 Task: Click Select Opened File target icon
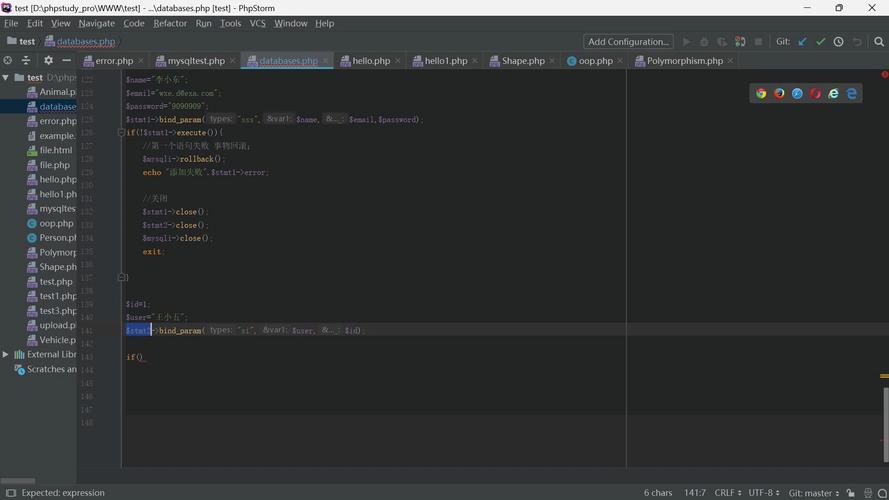[7, 60]
